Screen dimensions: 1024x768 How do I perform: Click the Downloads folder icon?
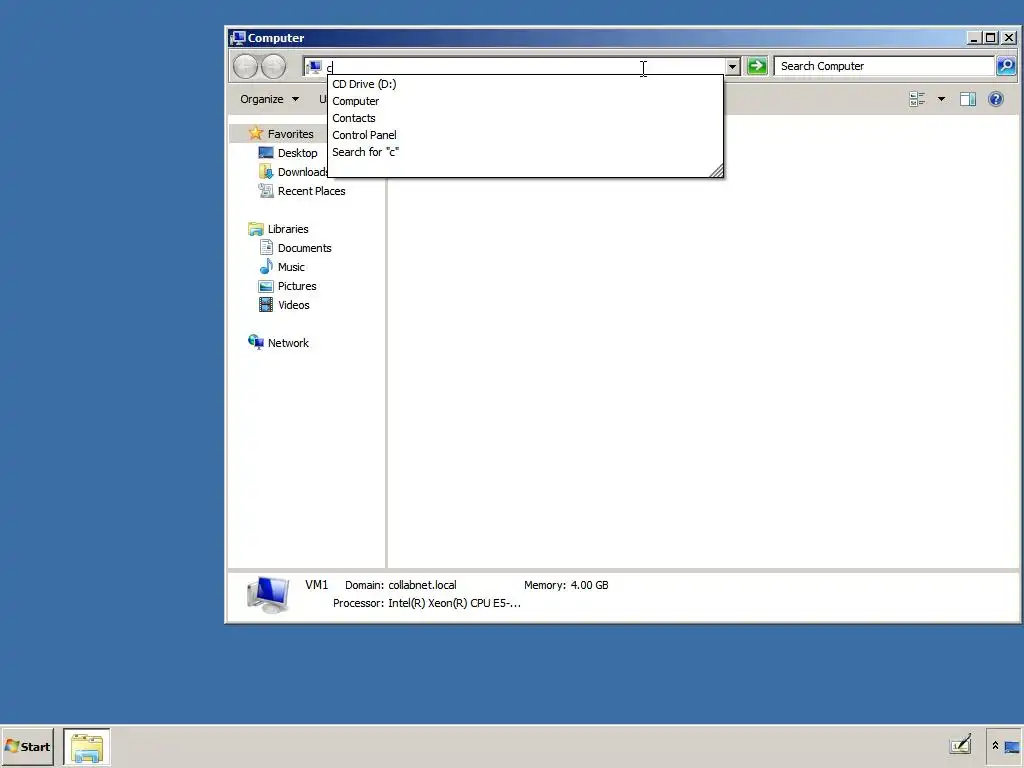(266, 172)
